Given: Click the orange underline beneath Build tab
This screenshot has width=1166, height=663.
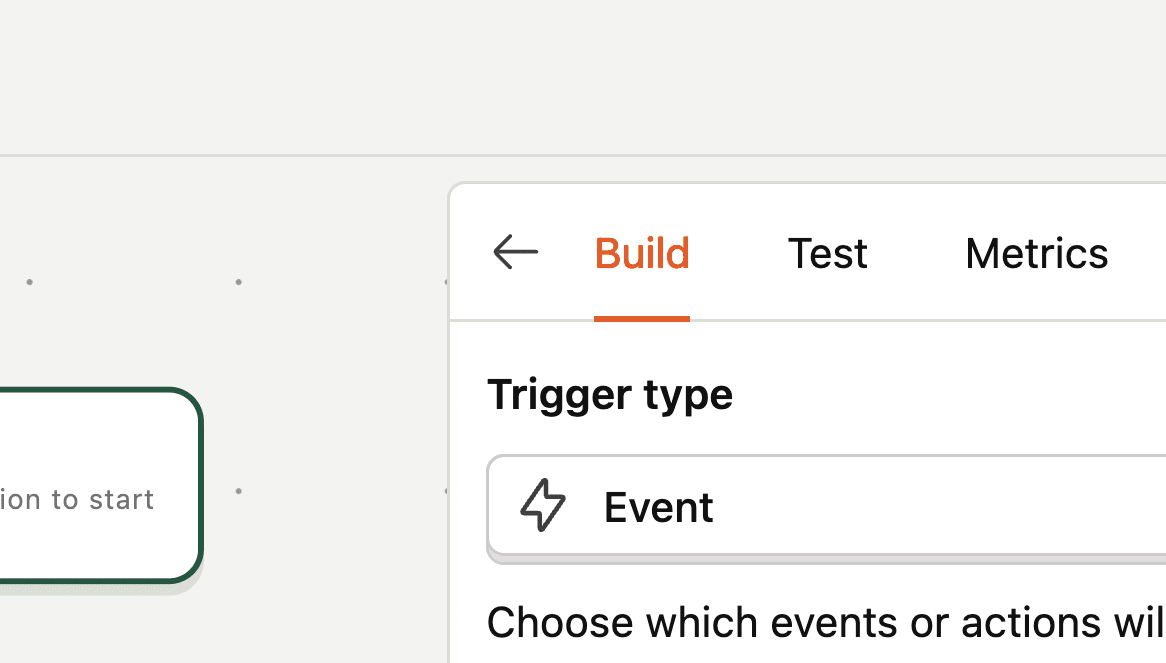Looking at the screenshot, I should point(642,319).
